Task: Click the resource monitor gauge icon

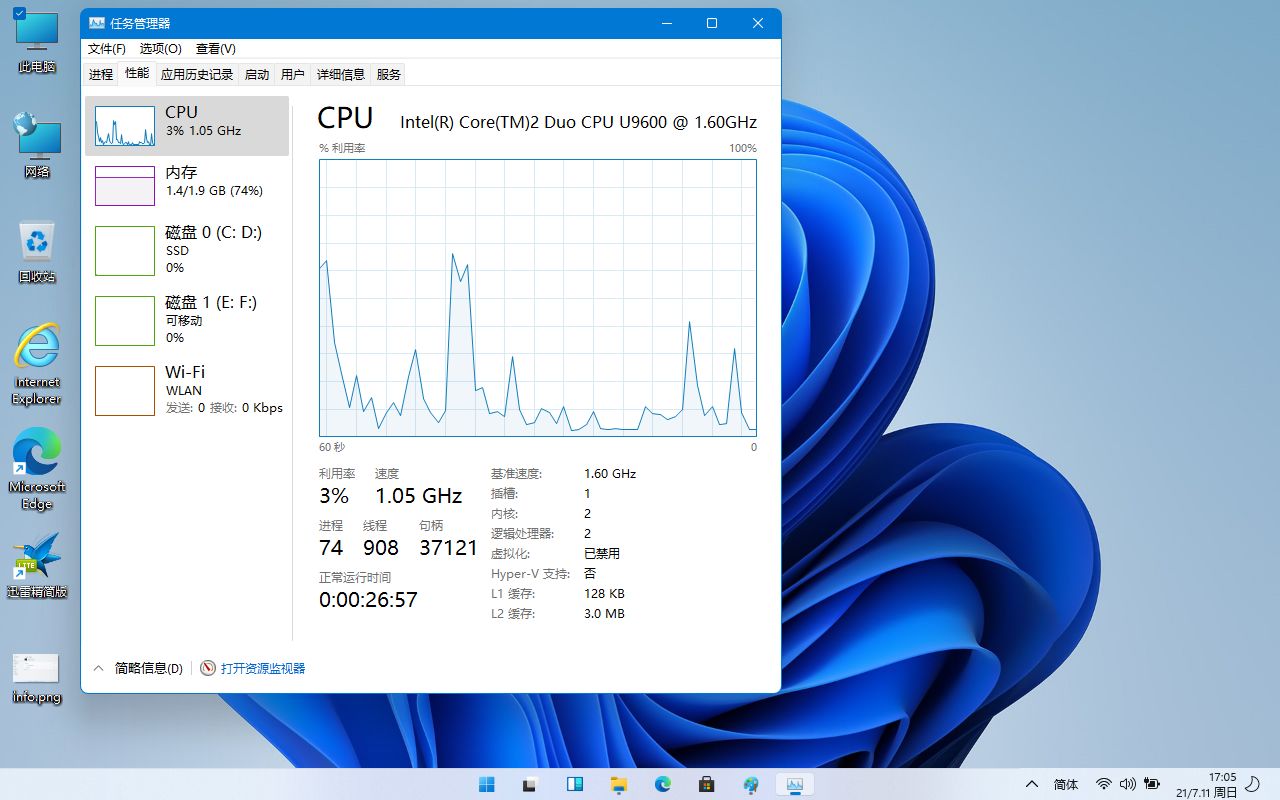Action: (x=208, y=668)
